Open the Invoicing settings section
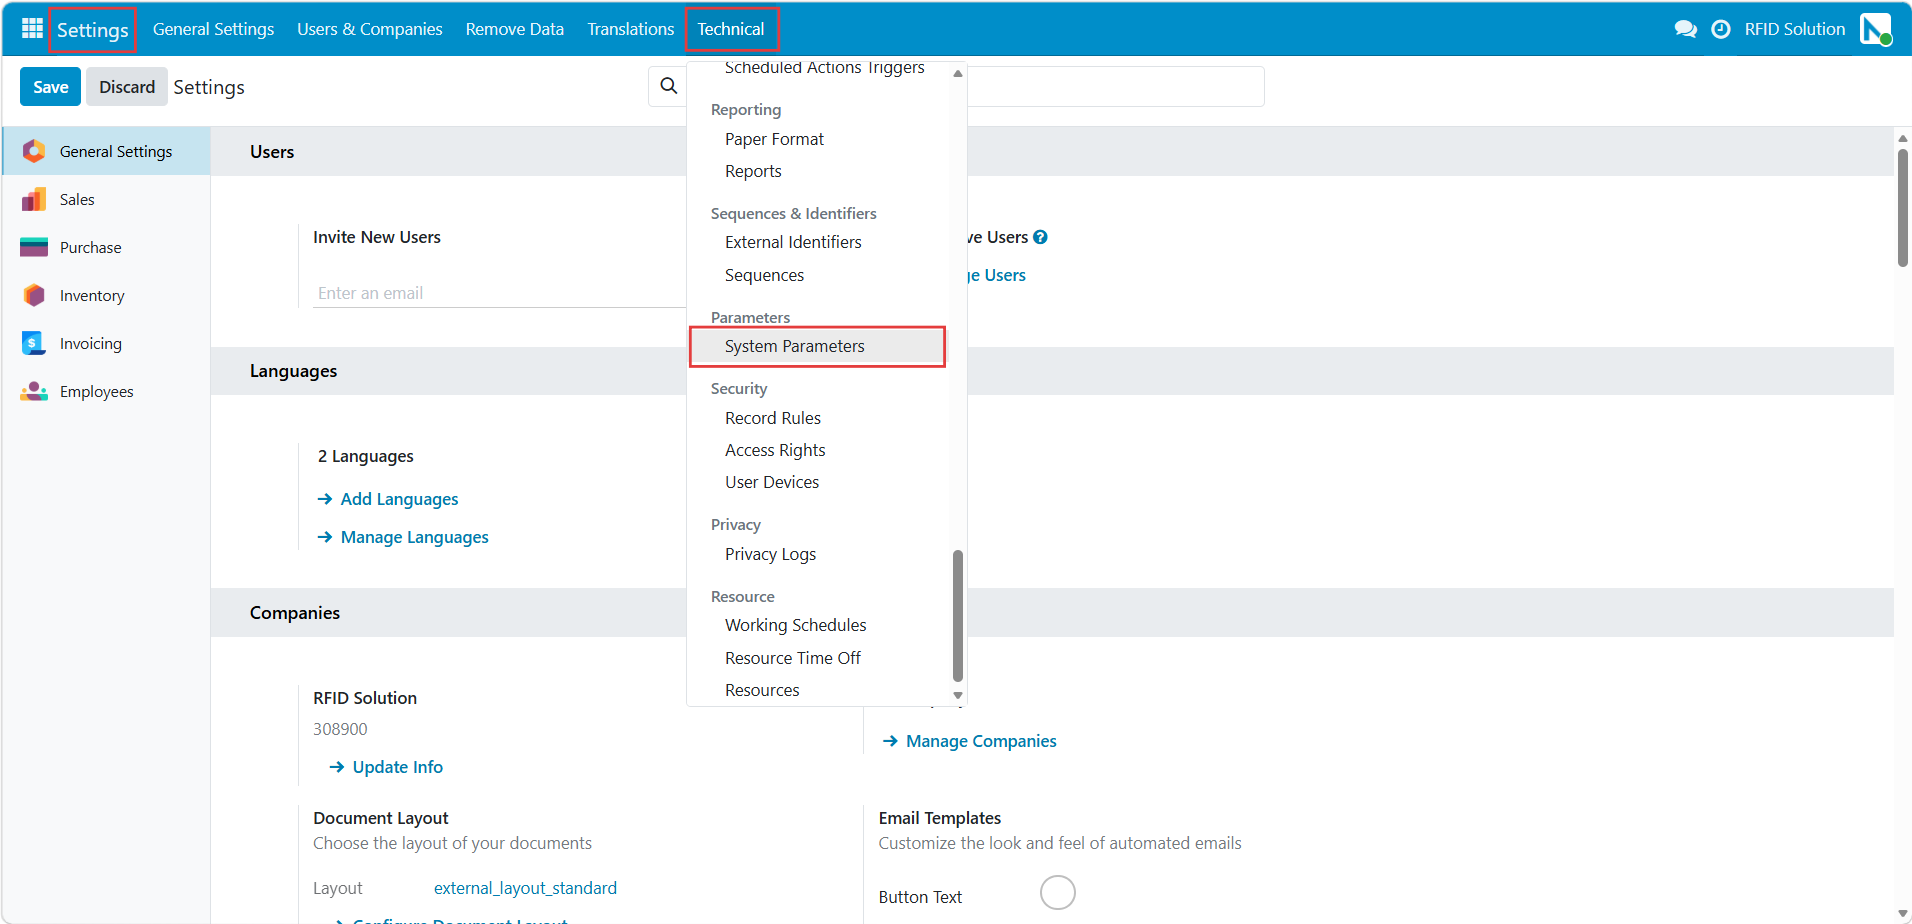The height and width of the screenshot is (924, 1912). 106,343
